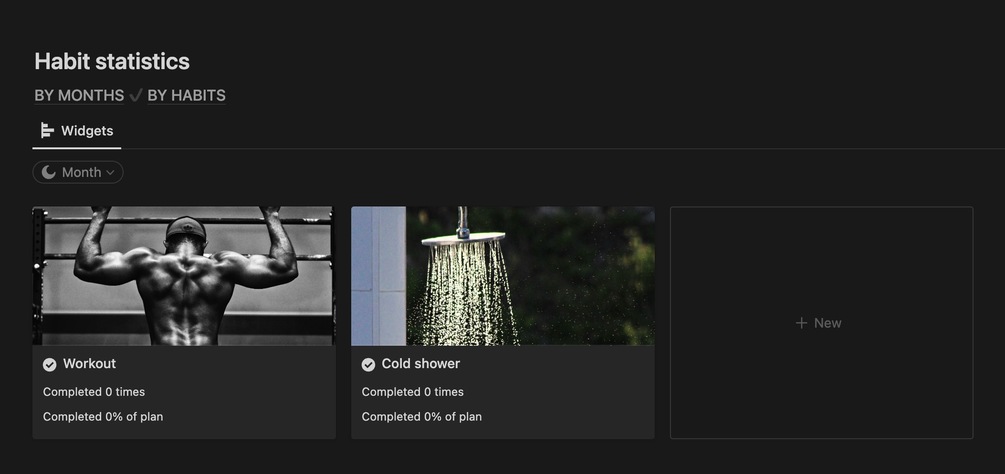This screenshot has height=474, width=1005.
Task: Open the Workout card title
Action: pos(90,364)
